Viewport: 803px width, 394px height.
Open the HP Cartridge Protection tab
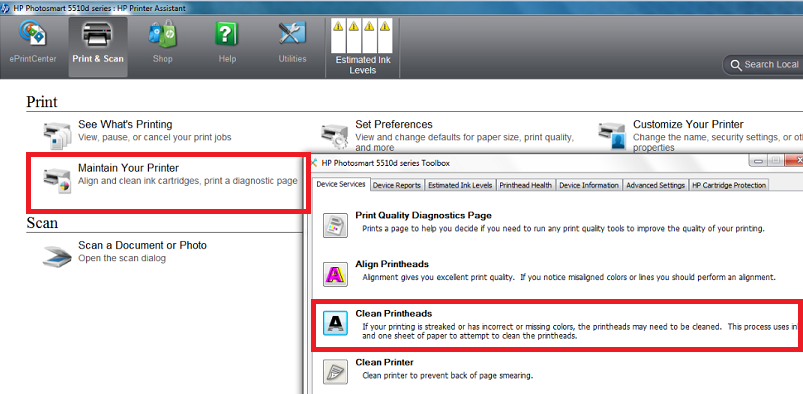[729, 185]
